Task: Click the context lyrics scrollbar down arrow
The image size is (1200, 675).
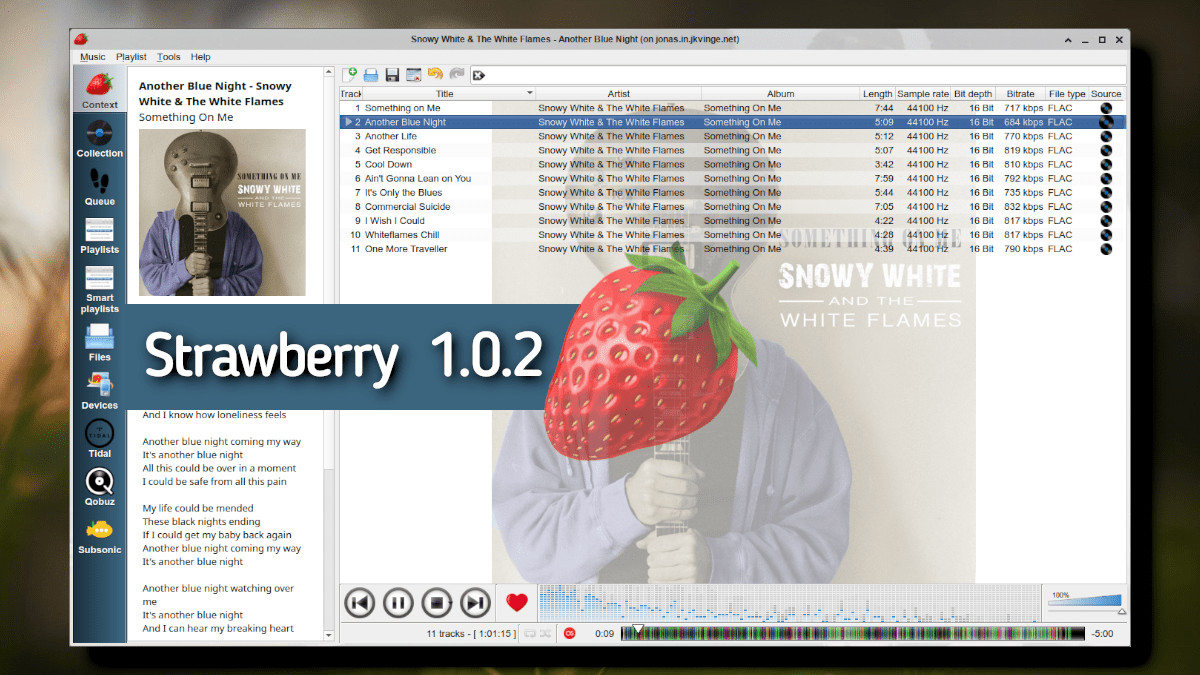Action: [329, 634]
